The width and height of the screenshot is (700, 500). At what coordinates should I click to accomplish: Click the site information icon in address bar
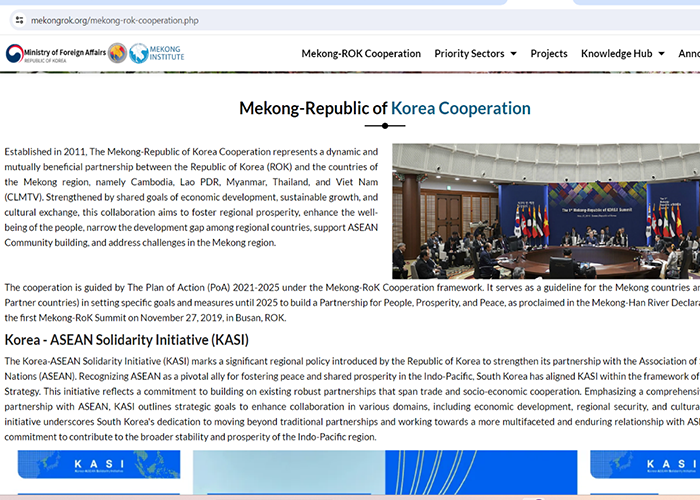pyautogui.click(x=19, y=20)
